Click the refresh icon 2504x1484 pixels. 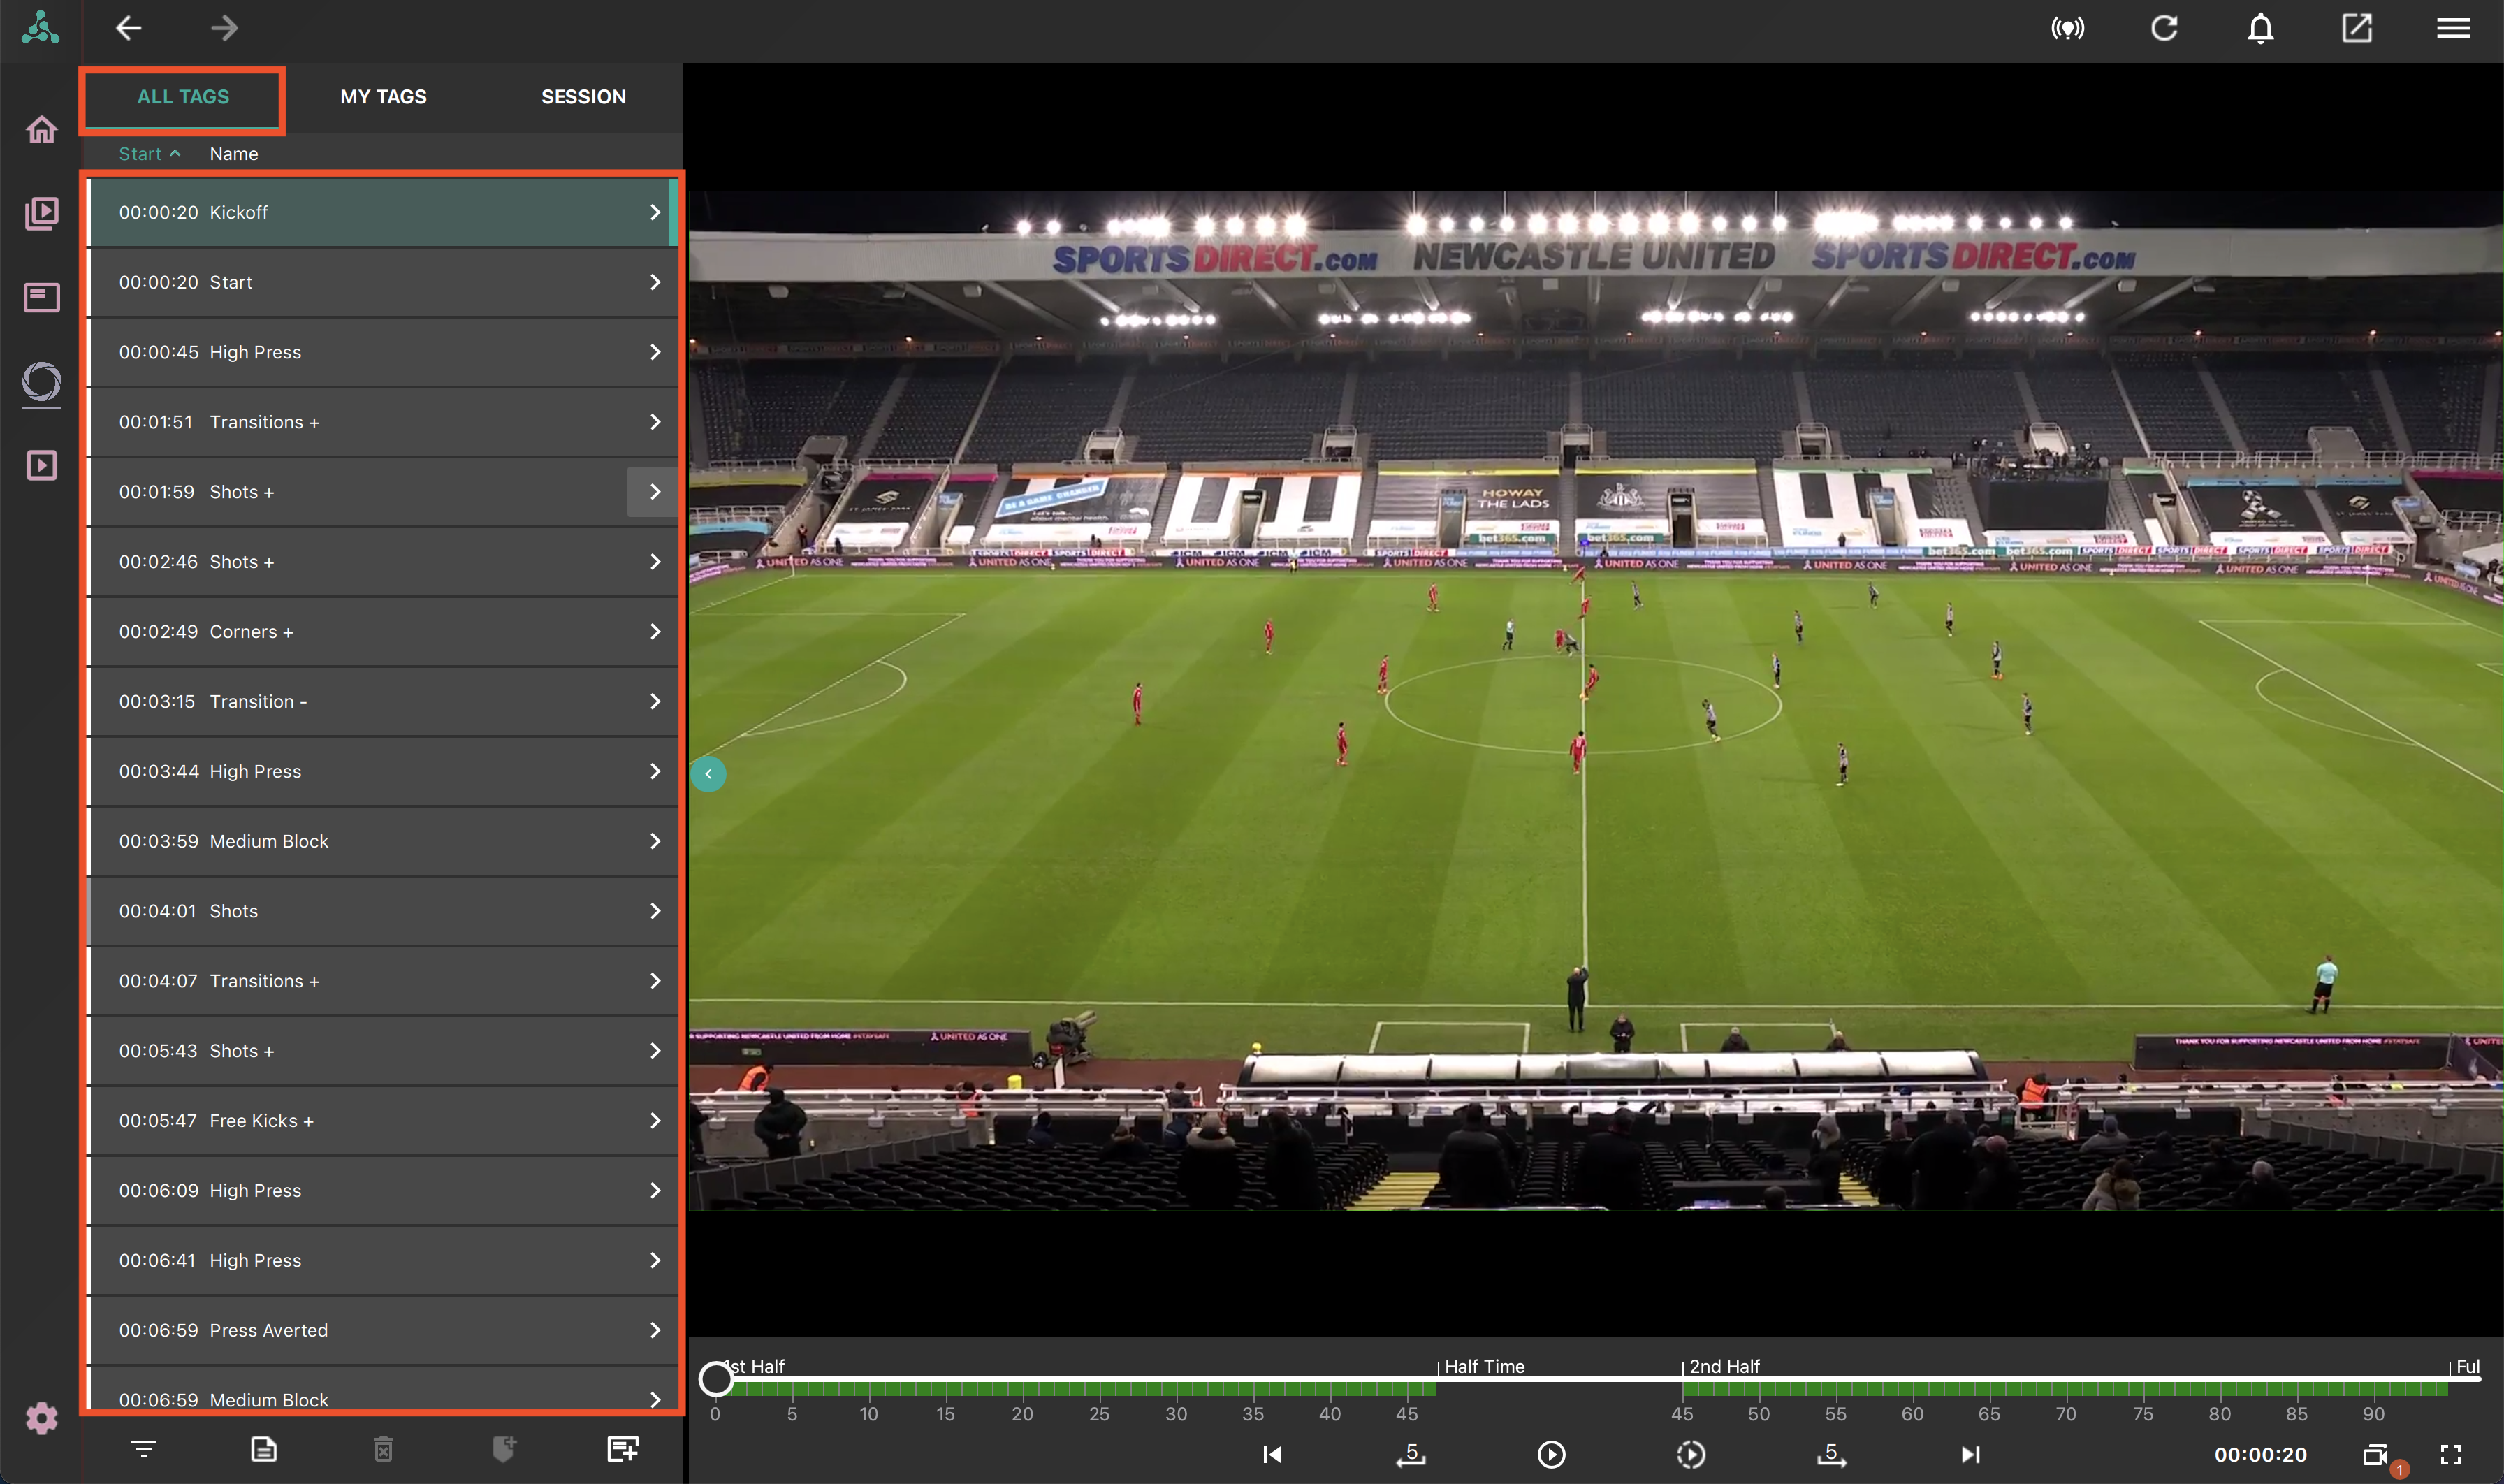pyautogui.click(x=2164, y=28)
